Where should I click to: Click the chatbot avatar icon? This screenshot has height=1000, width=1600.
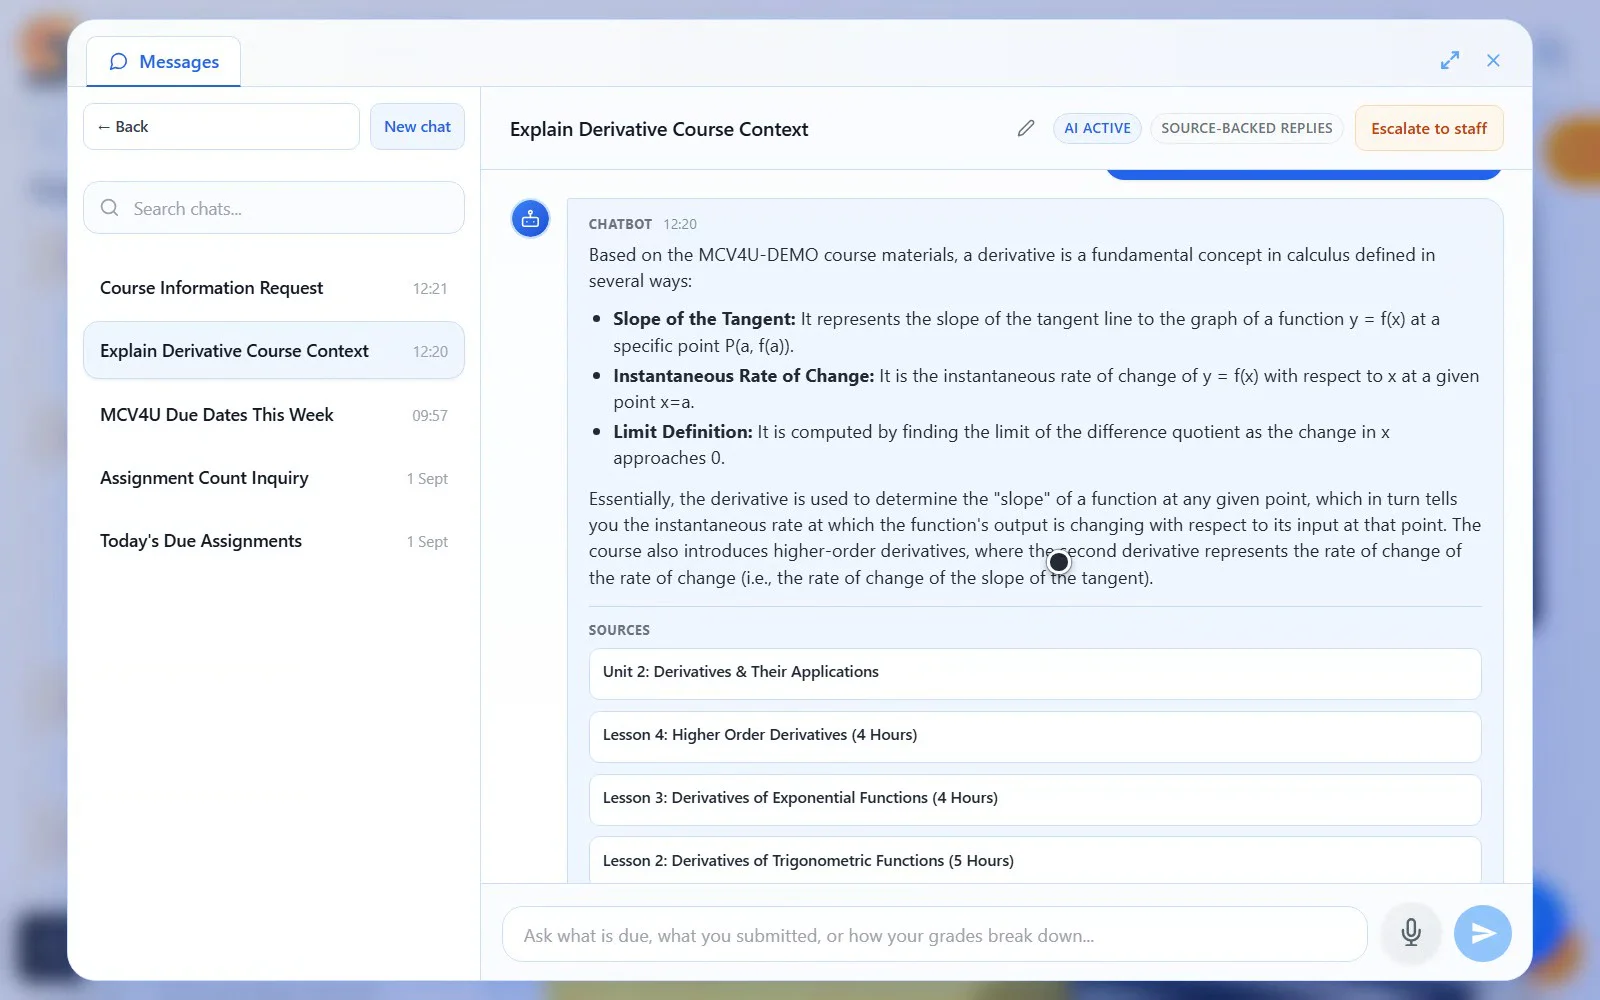pyautogui.click(x=530, y=218)
